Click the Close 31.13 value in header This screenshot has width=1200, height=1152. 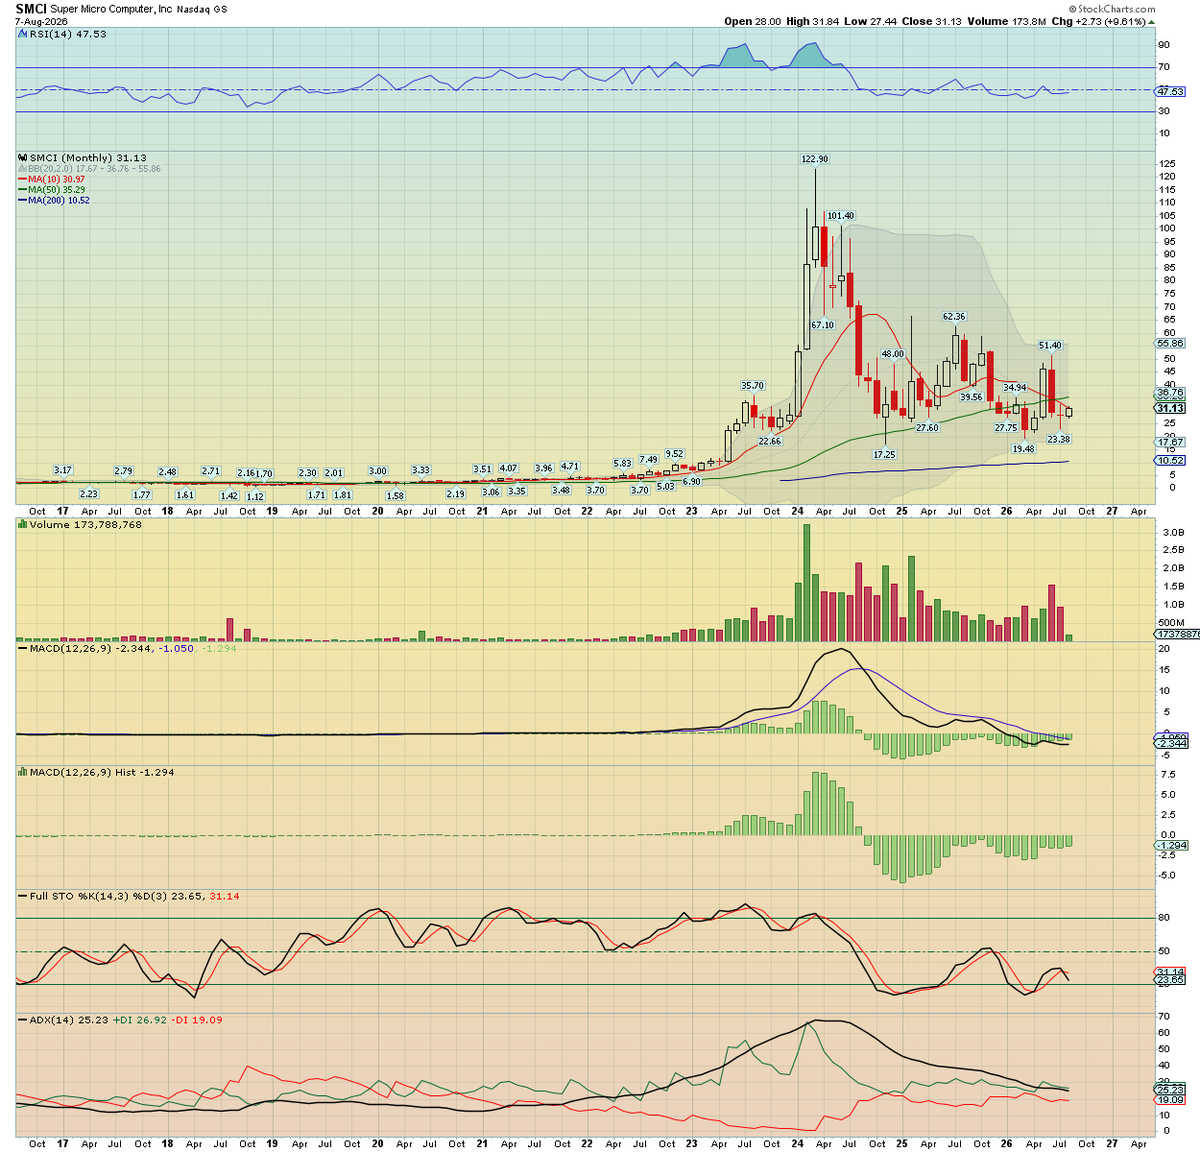(932, 21)
